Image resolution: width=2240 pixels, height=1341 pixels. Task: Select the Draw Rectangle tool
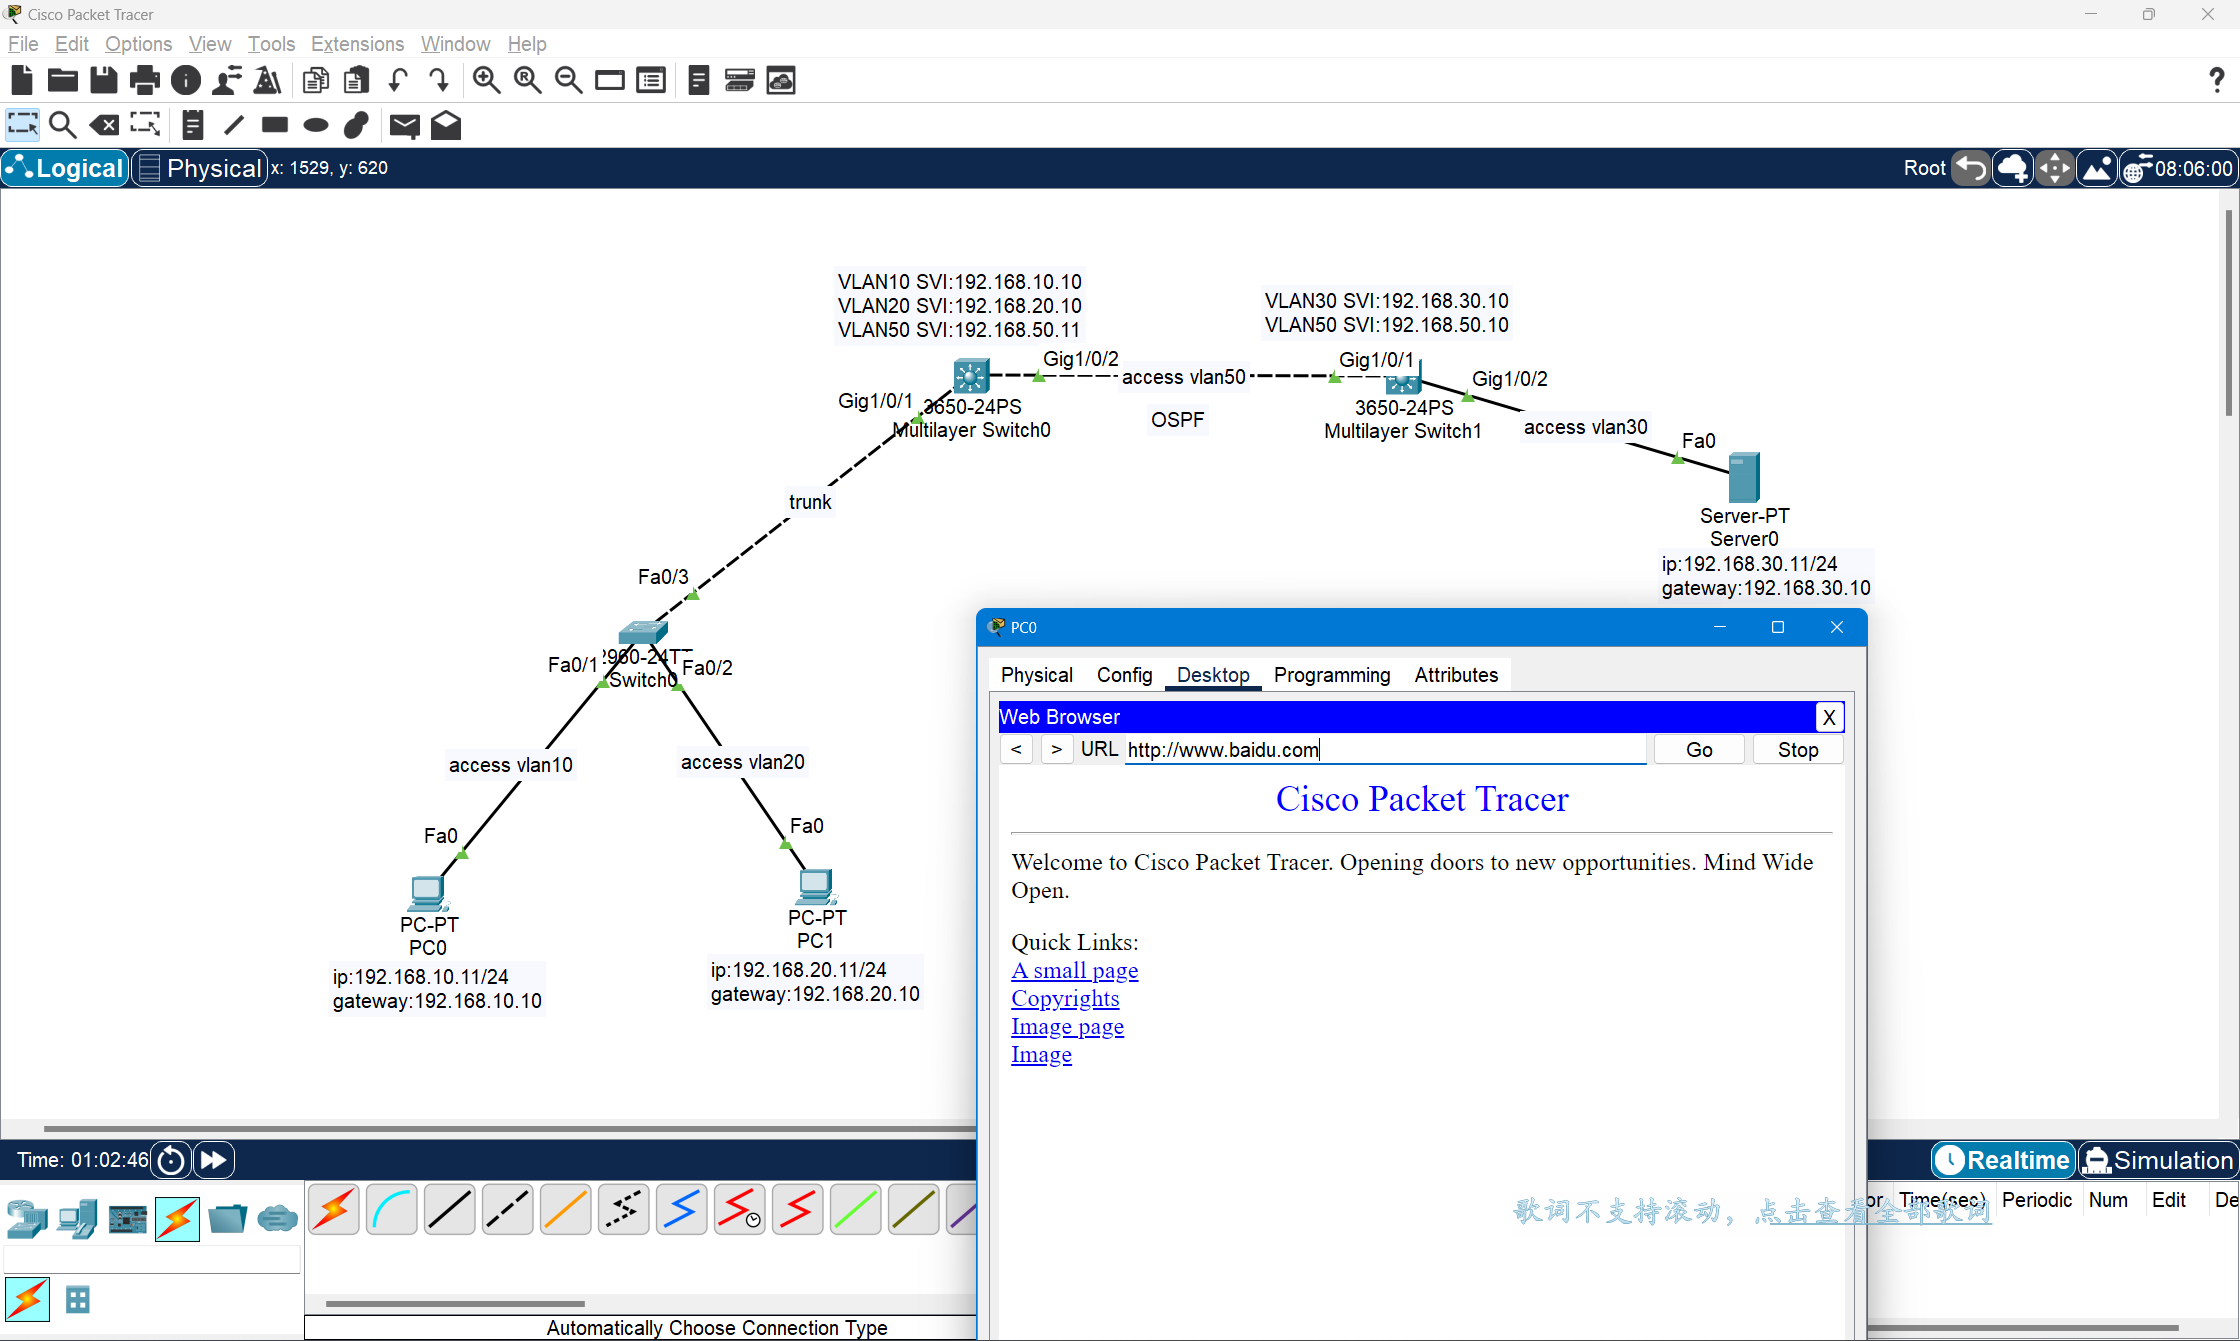click(275, 125)
